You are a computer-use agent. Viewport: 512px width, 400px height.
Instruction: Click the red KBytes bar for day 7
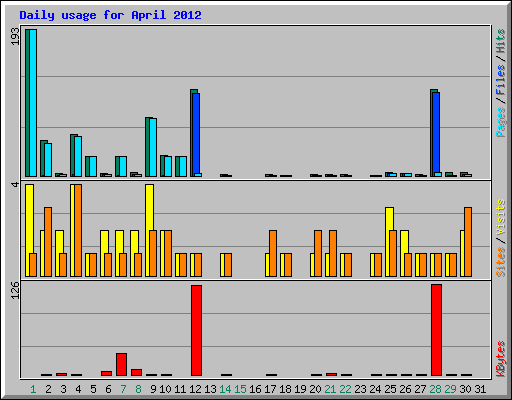point(121,364)
